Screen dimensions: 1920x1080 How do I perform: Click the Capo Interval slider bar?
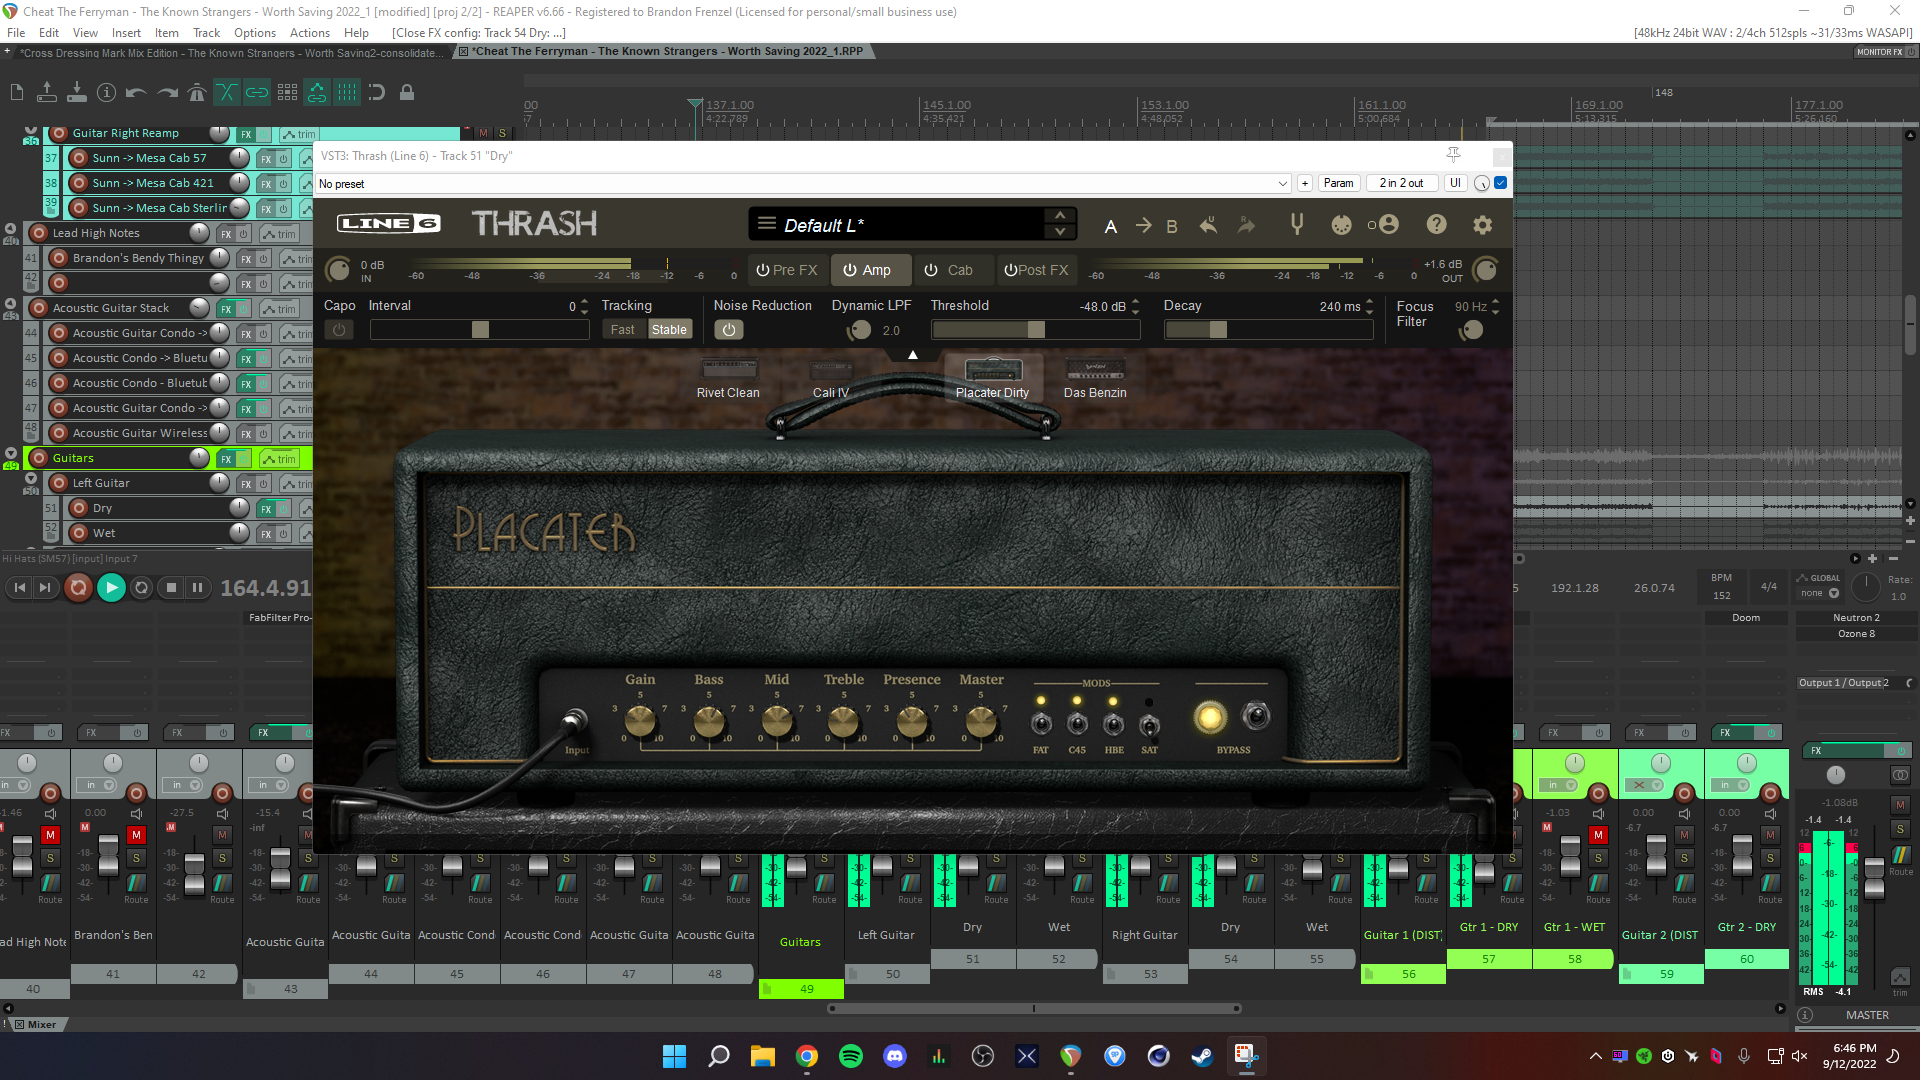(x=480, y=330)
